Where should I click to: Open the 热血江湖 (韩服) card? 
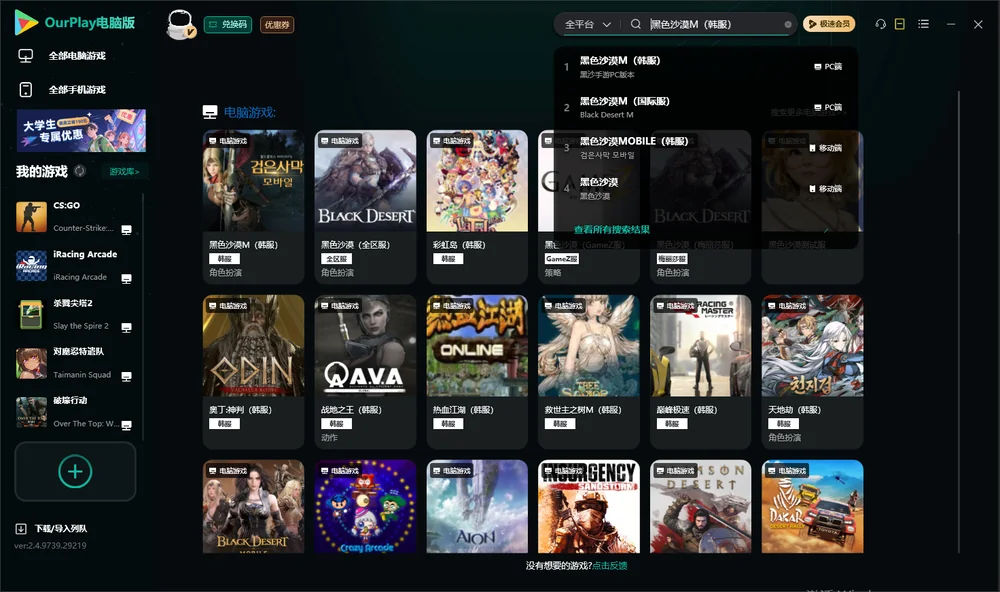pyautogui.click(x=477, y=371)
